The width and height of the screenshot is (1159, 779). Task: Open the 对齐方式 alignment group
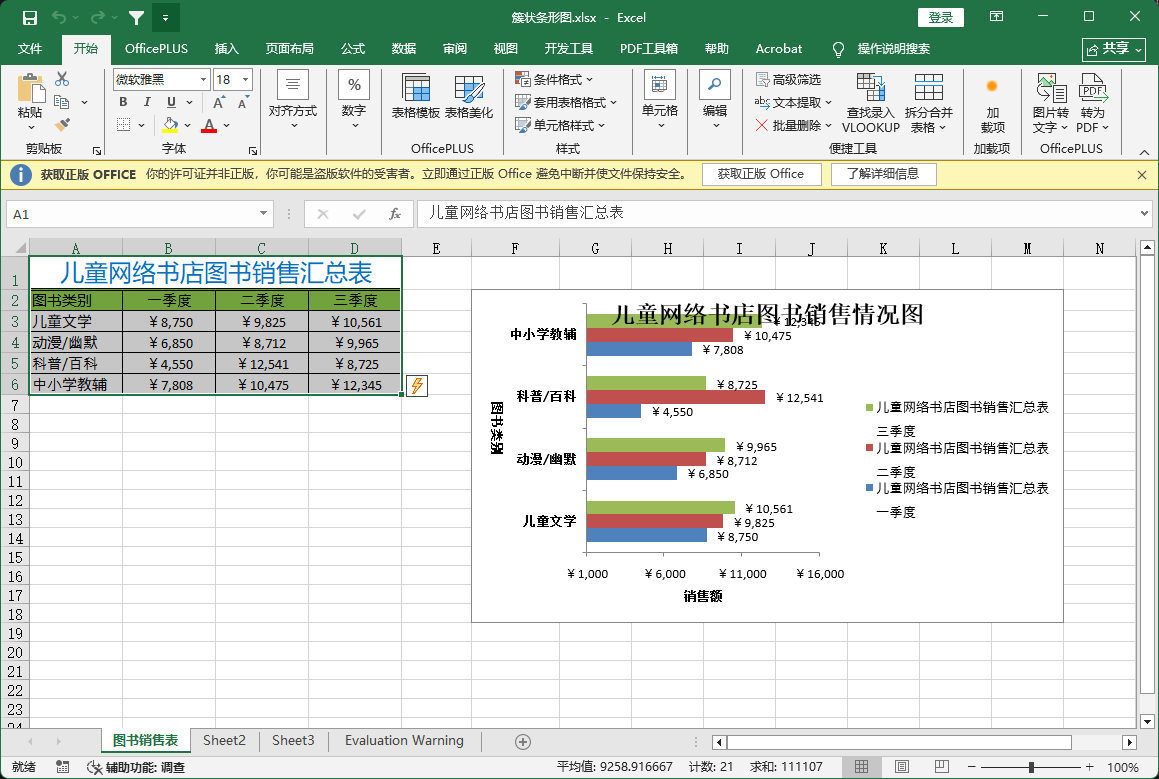(293, 100)
